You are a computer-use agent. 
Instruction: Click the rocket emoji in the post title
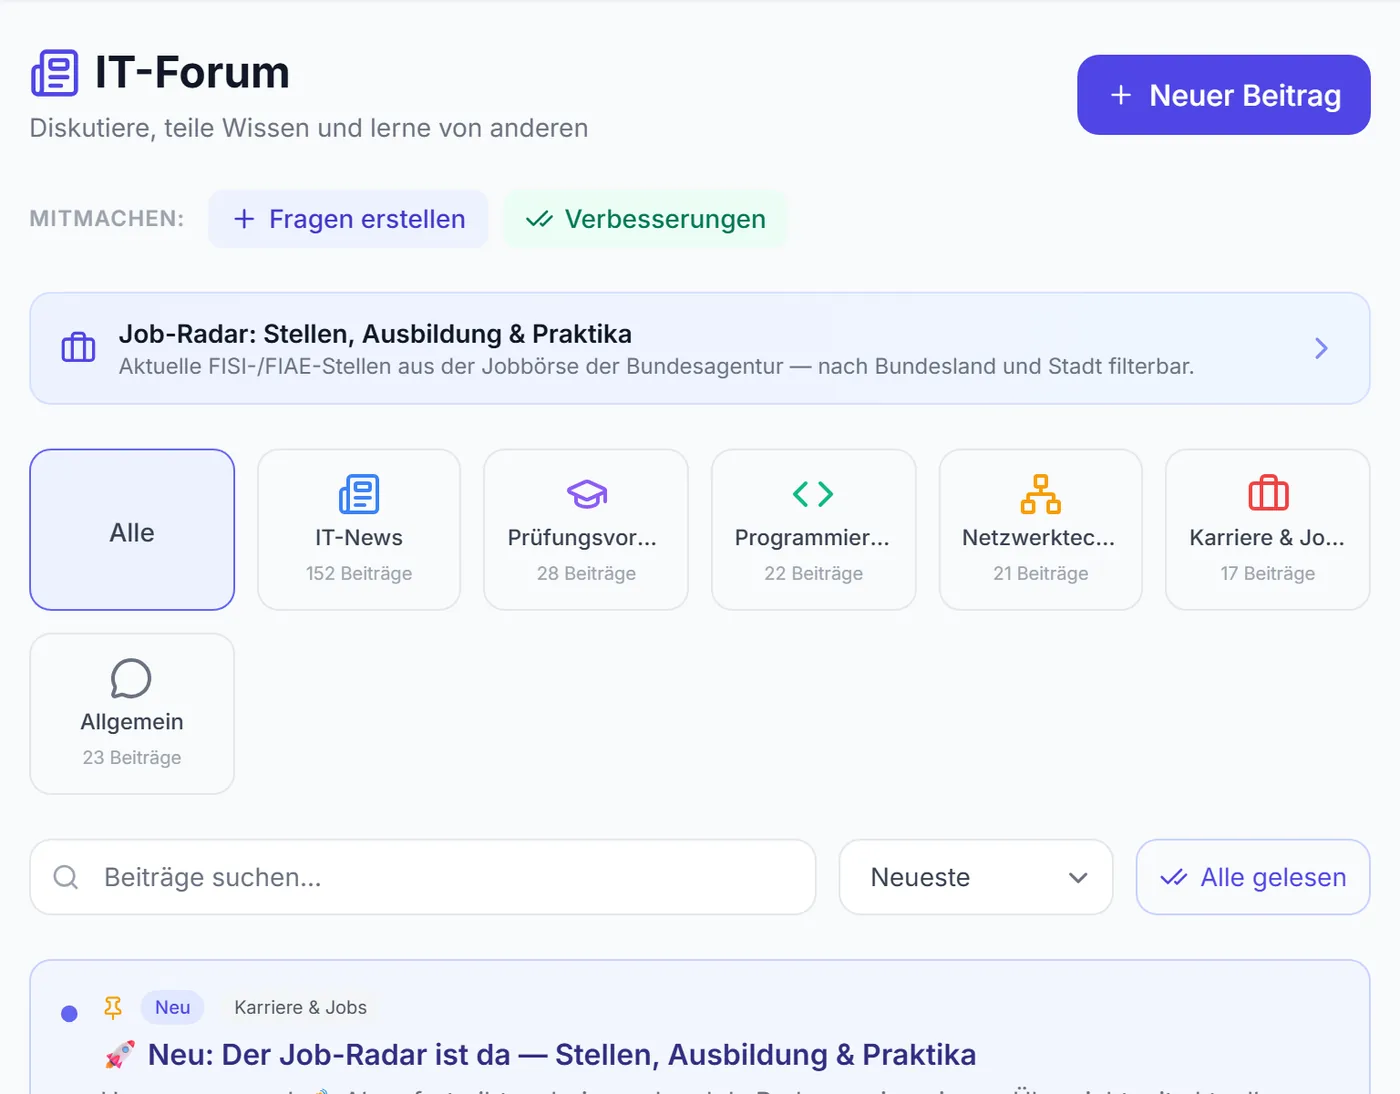(x=120, y=1054)
